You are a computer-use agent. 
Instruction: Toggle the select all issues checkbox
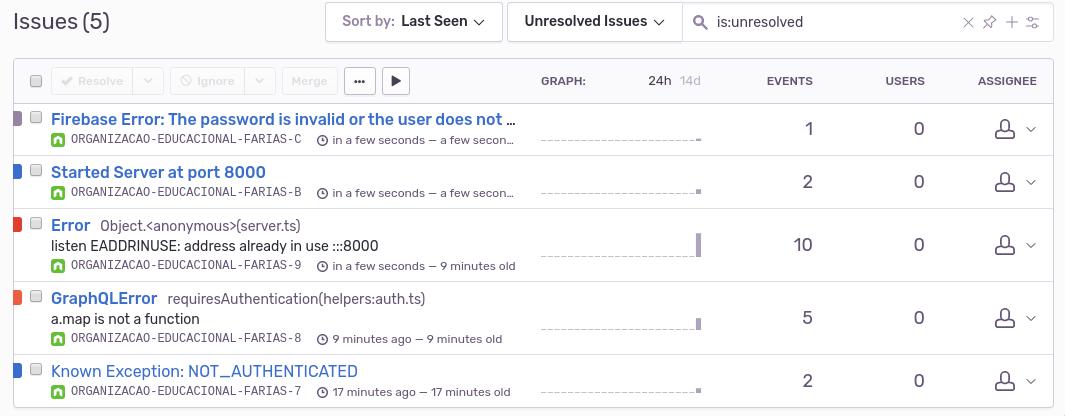(36, 81)
